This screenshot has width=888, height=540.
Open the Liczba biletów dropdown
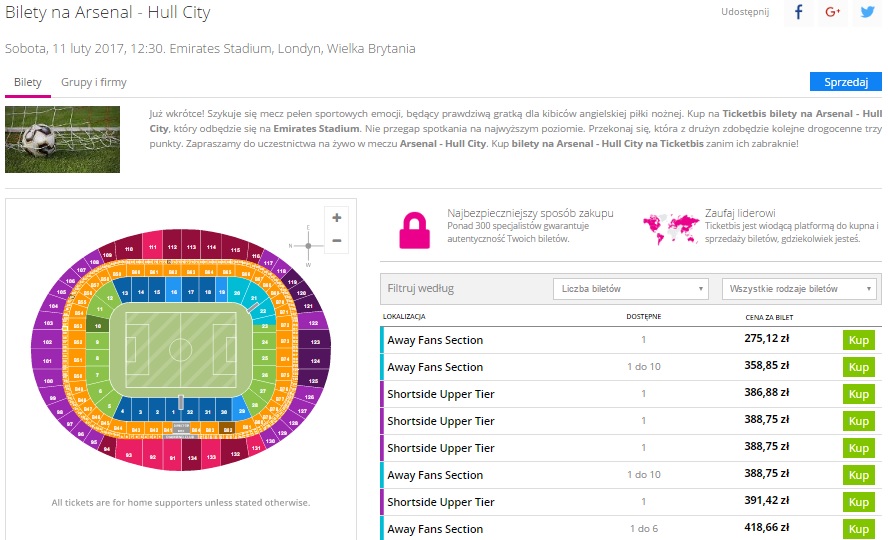(x=630, y=289)
